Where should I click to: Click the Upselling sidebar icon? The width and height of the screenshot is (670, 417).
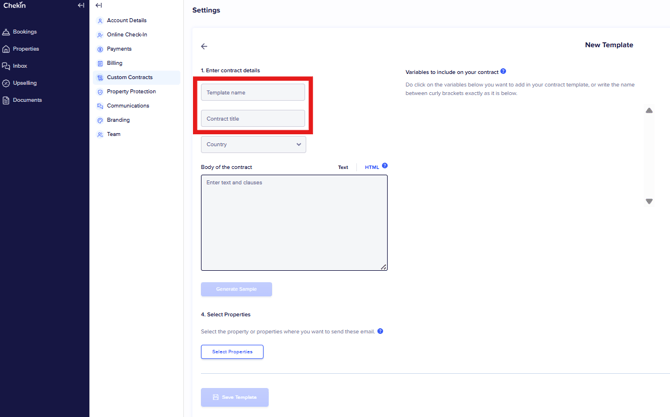[x=6, y=83]
